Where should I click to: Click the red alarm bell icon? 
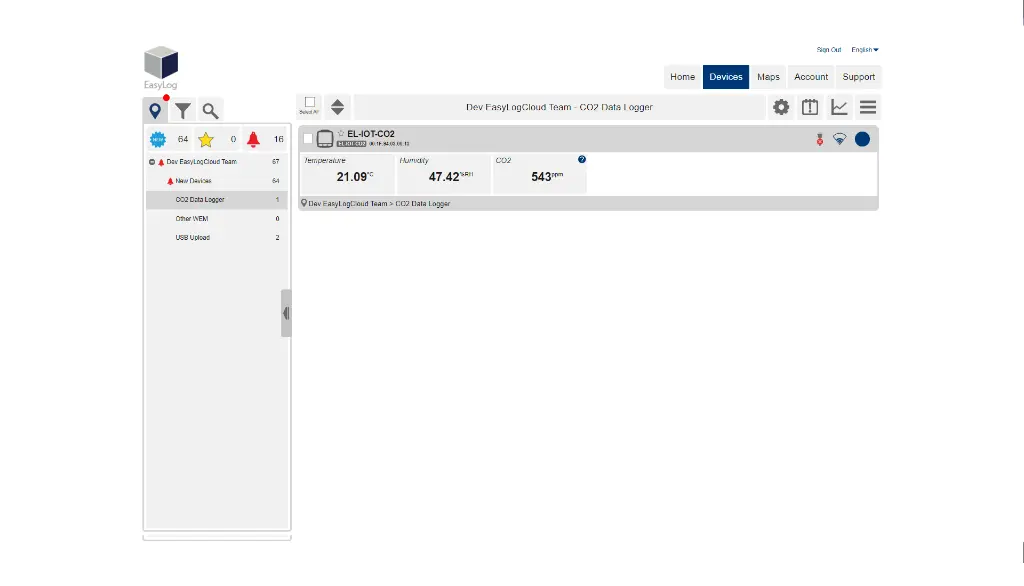tap(253, 139)
